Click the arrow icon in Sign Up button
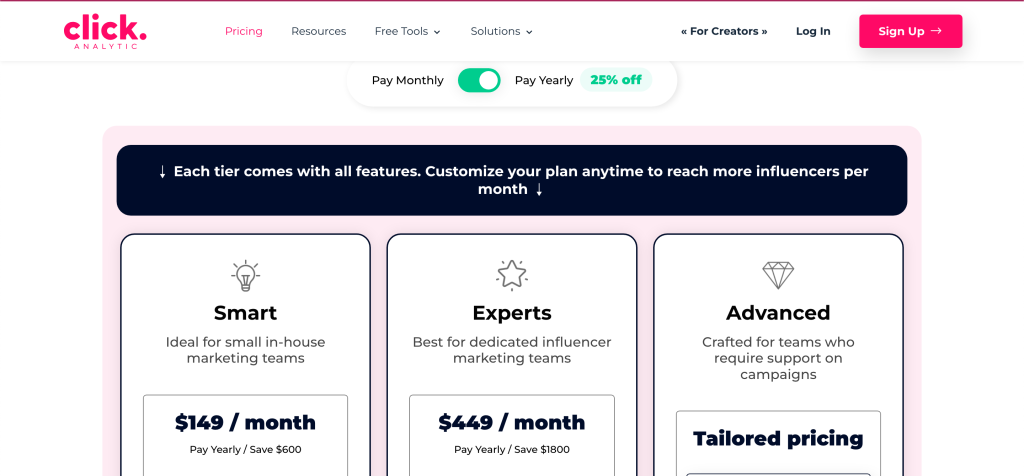The height and width of the screenshot is (476, 1024). pyautogui.click(x=936, y=31)
